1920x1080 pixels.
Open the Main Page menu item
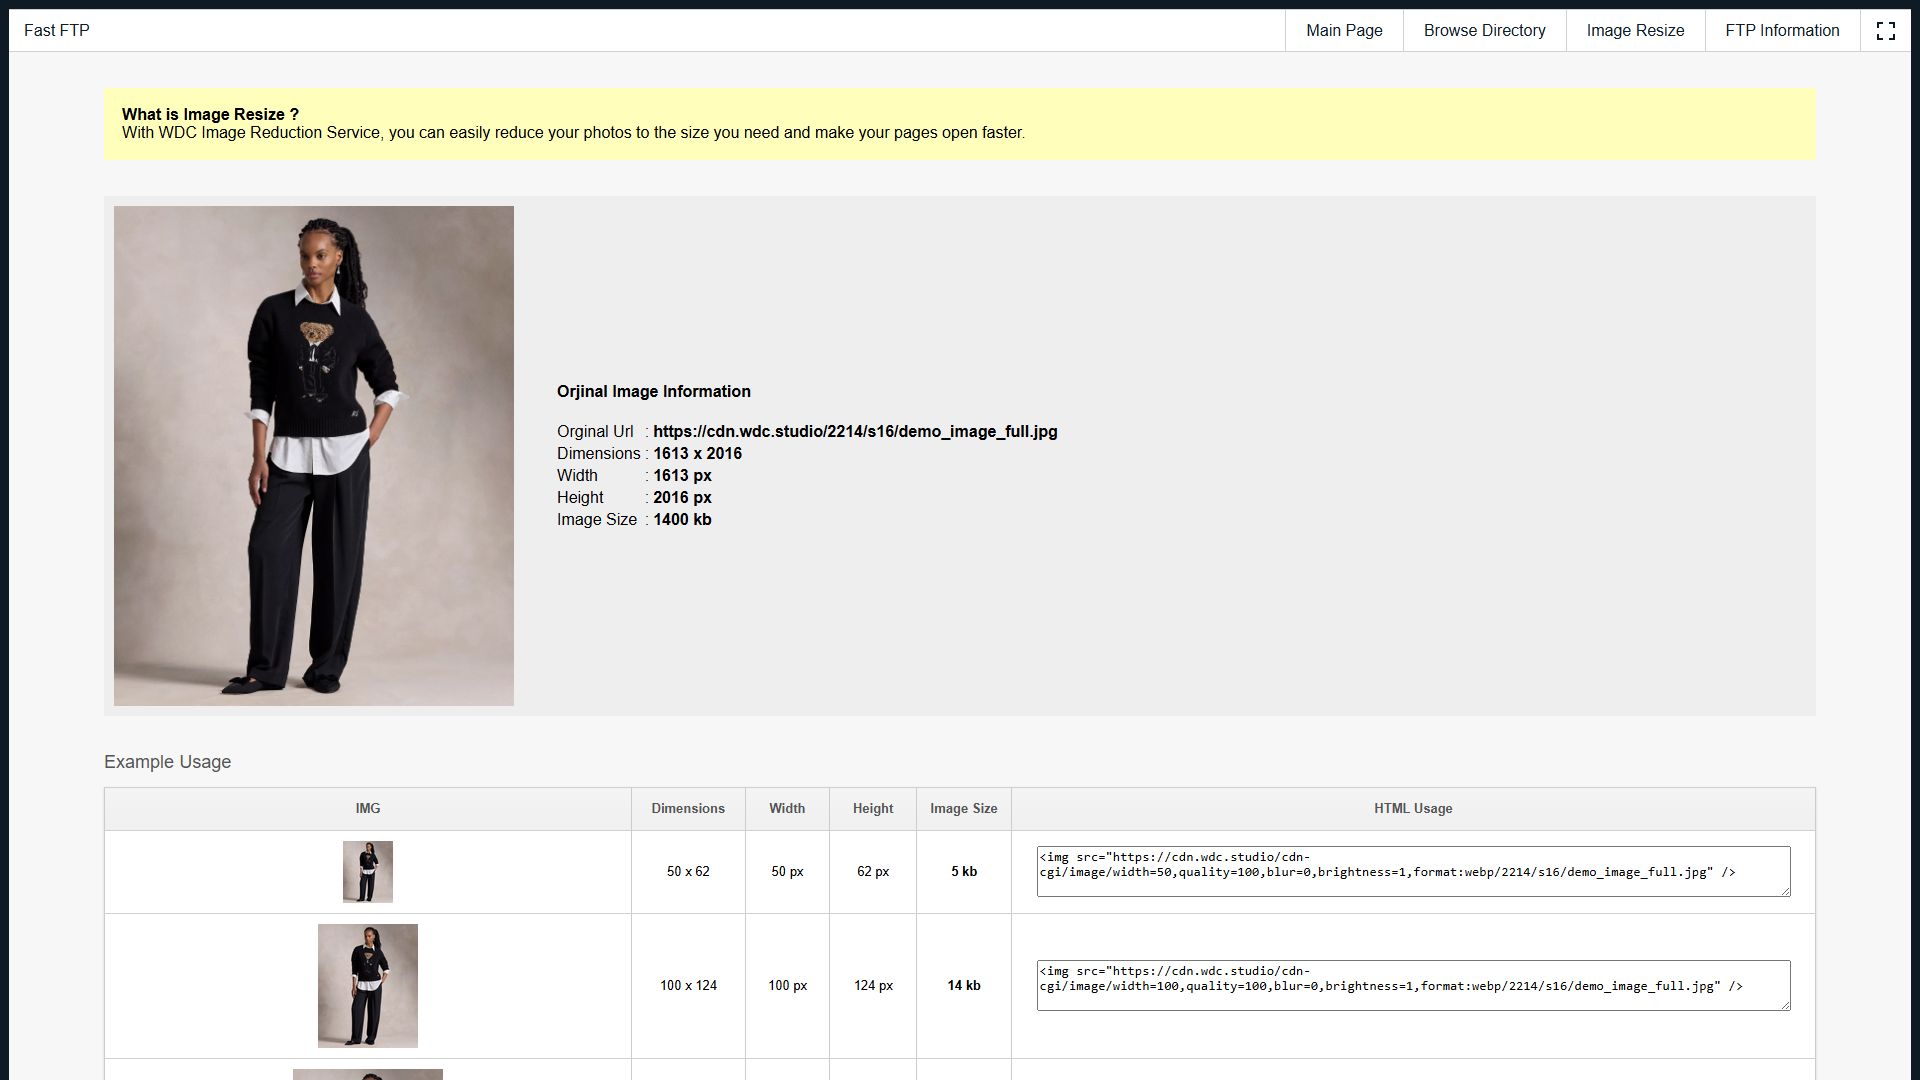[x=1344, y=31]
